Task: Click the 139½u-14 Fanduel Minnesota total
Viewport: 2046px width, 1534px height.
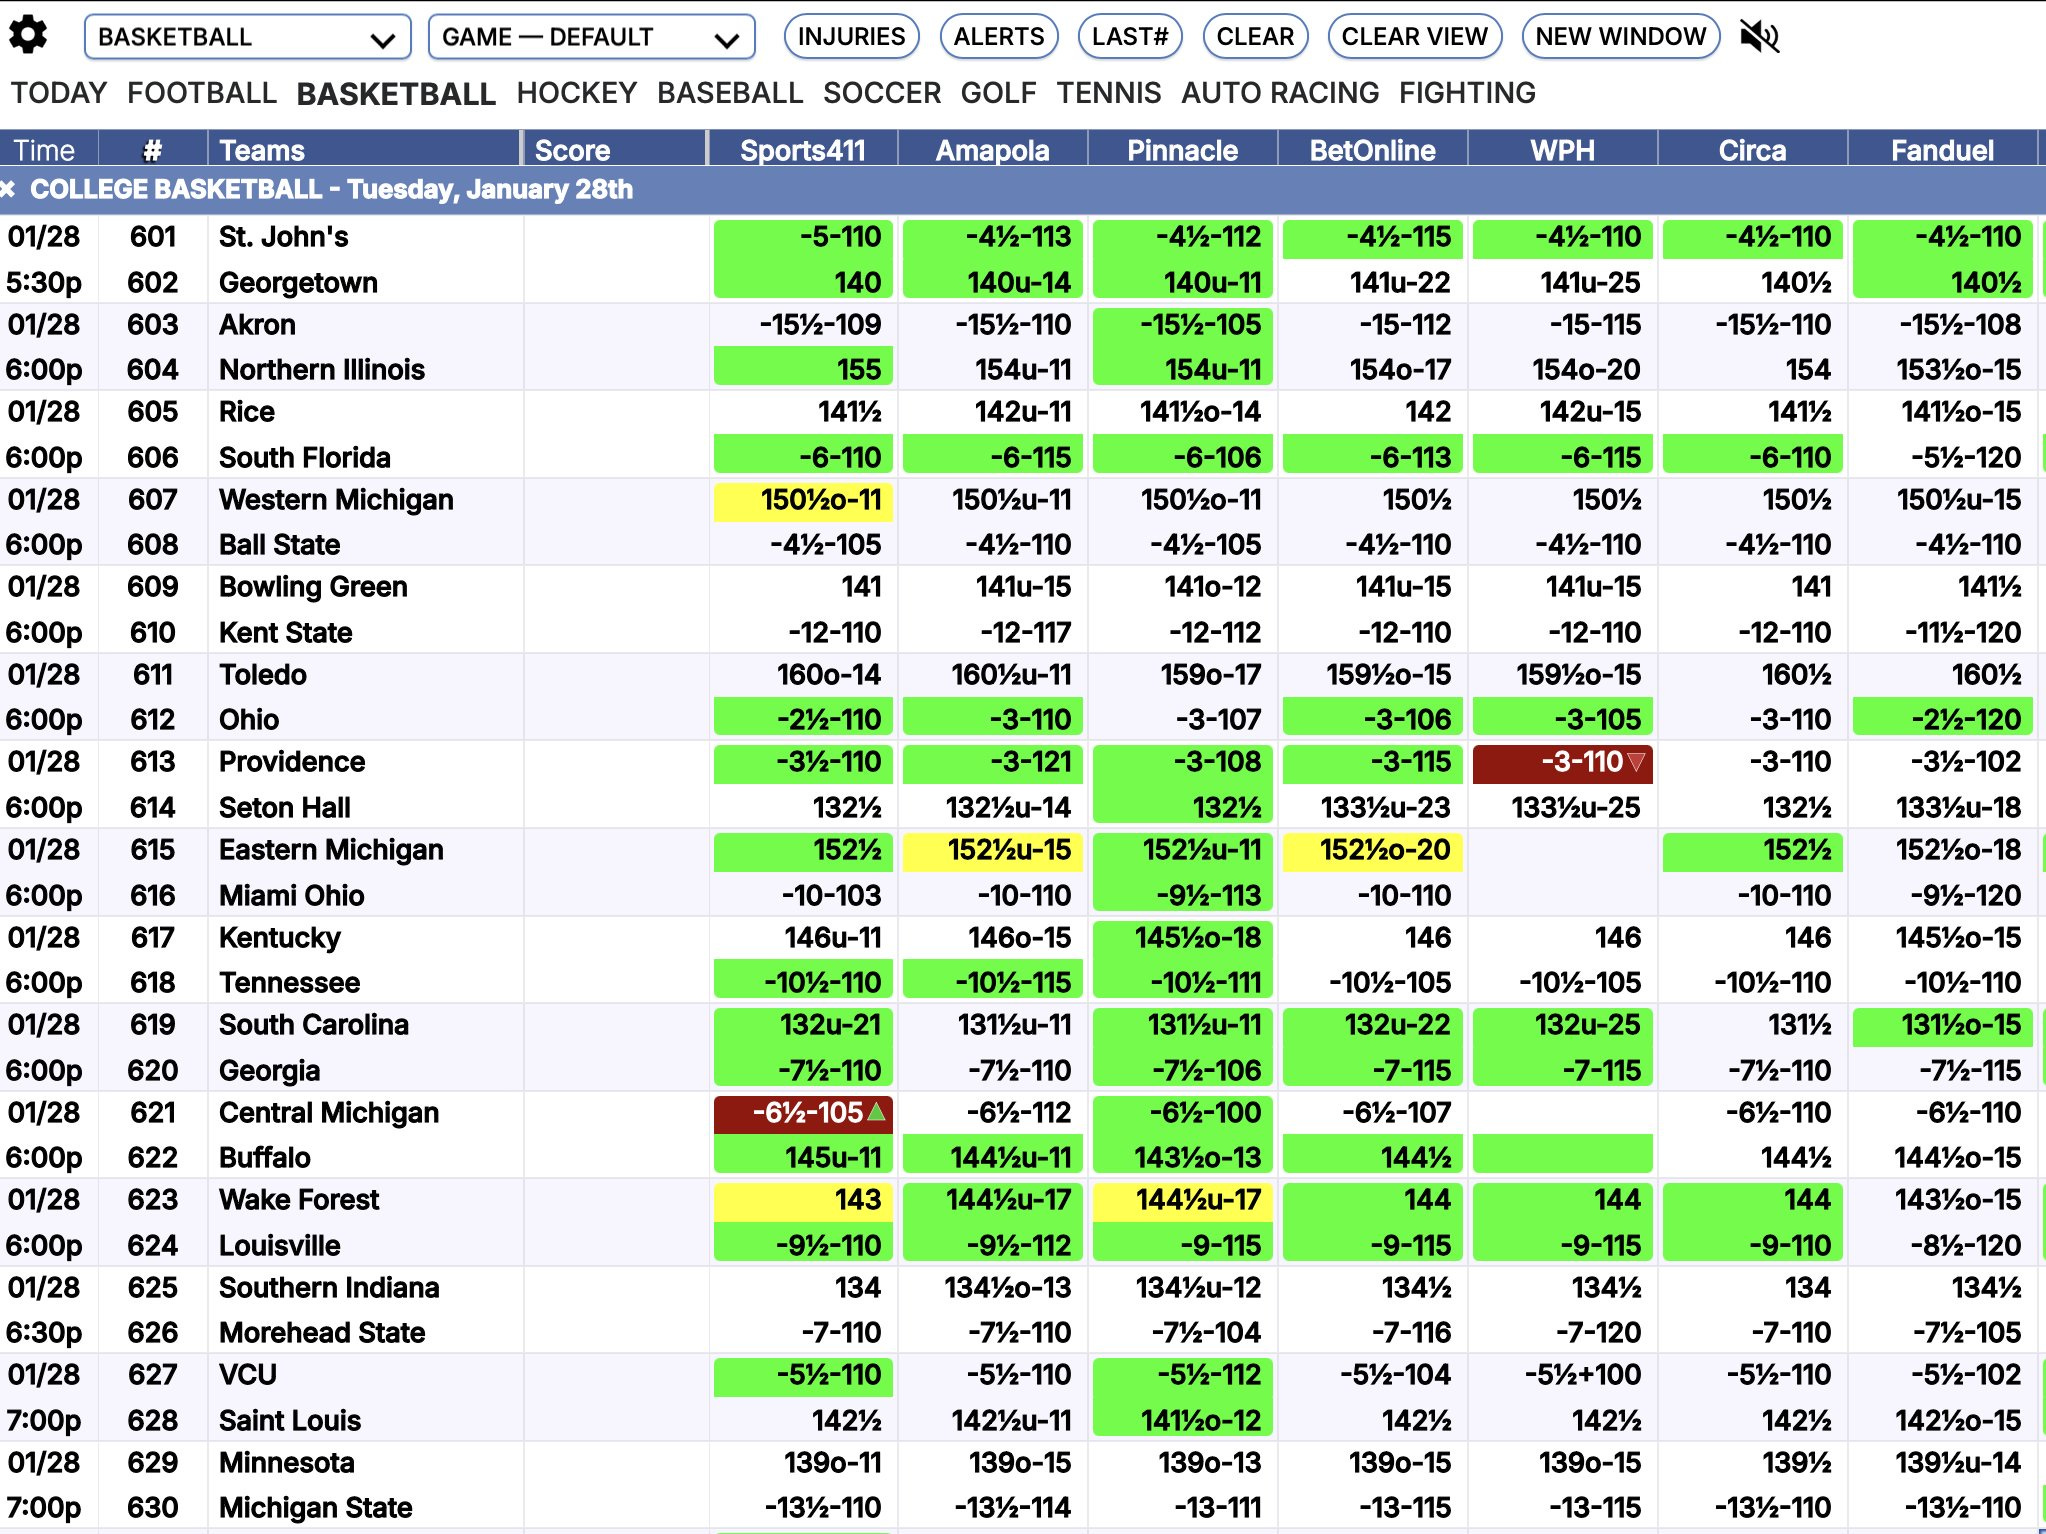Action: pos(1958,1463)
